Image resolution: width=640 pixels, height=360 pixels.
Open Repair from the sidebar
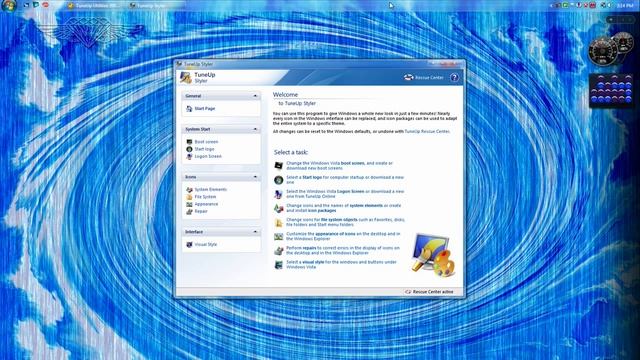point(201,211)
